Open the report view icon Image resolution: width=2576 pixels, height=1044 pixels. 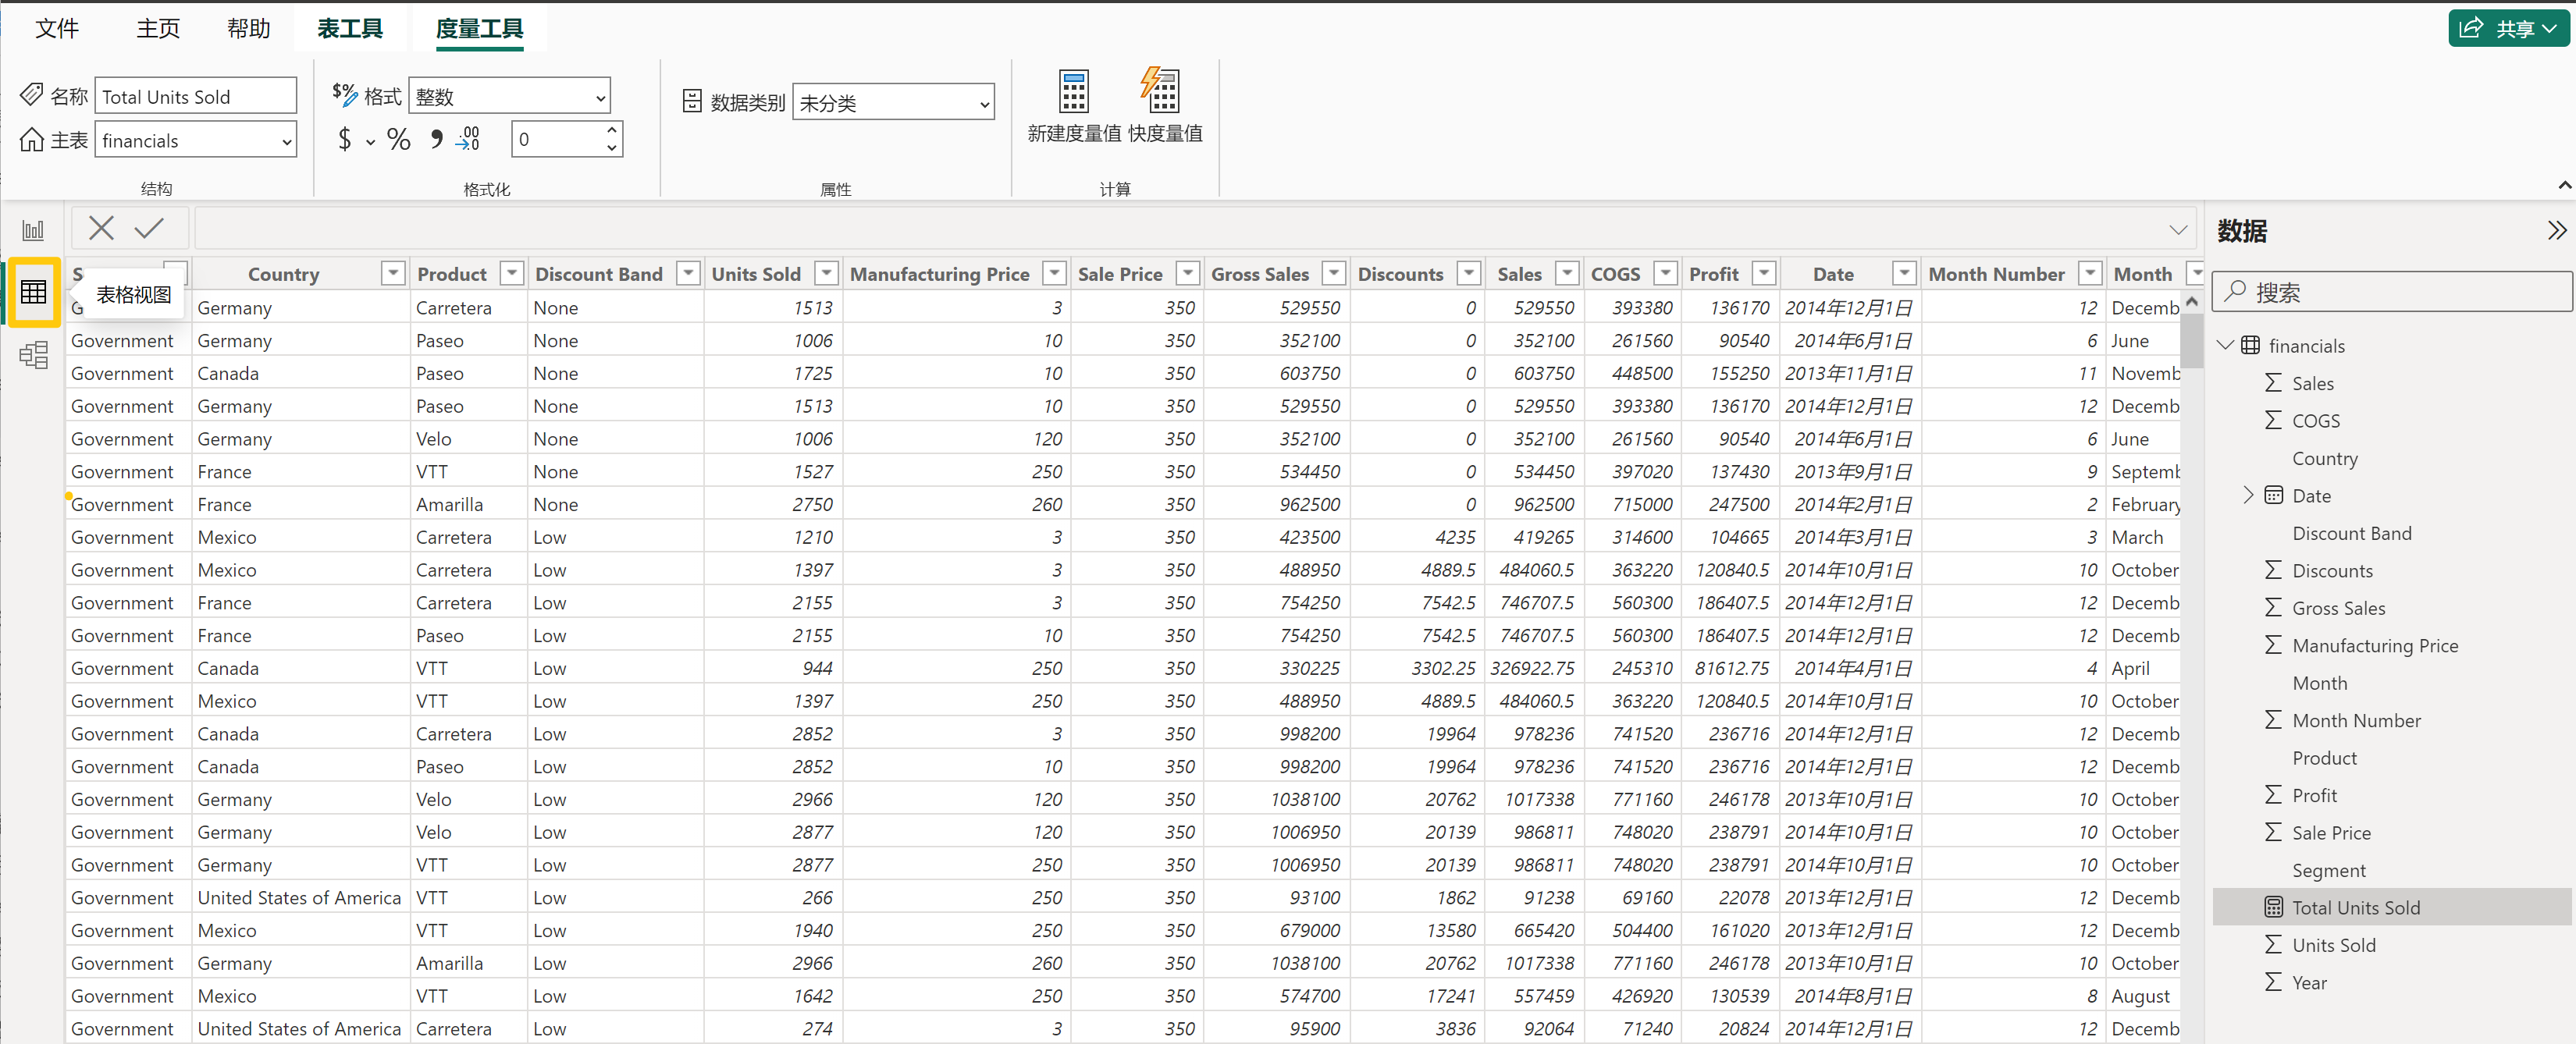(33, 231)
